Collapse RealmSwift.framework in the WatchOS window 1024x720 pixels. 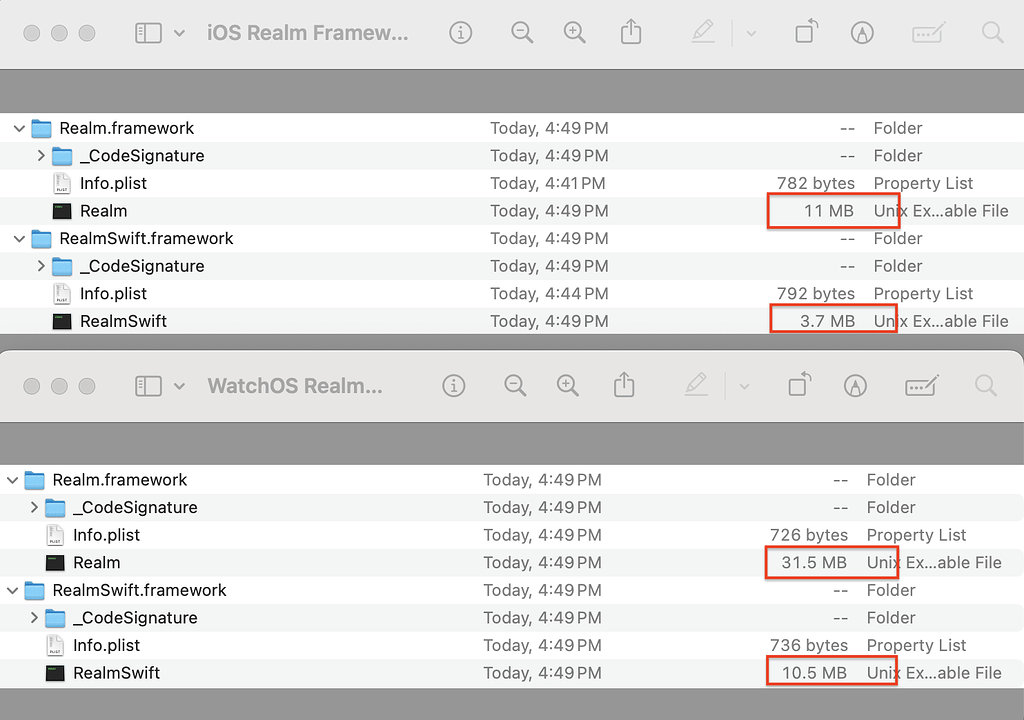[12, 590]
